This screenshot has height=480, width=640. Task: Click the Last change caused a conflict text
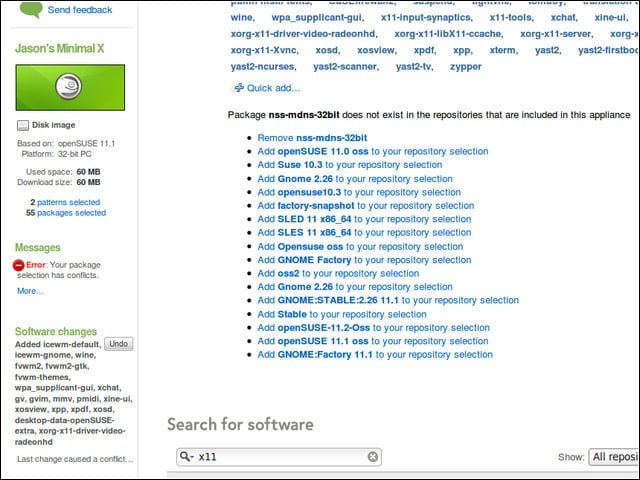(x=75, y=459)
